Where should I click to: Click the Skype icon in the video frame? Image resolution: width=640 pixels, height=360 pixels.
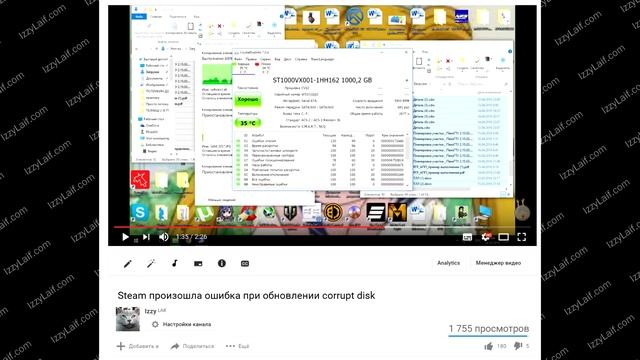click(140, 213)
